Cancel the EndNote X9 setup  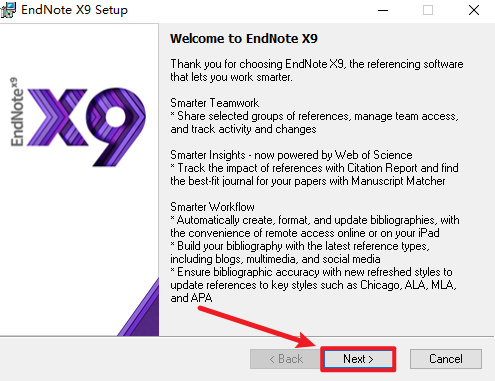click(446, 359)
